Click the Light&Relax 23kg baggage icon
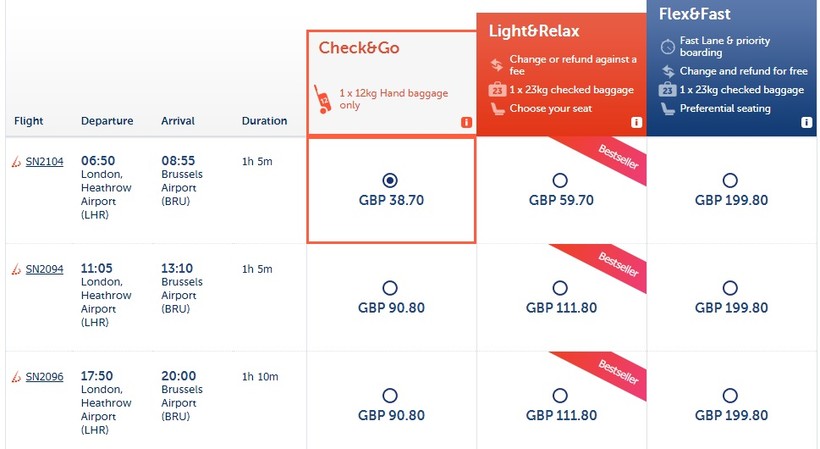Screen dimensions: 820x449 496,90
